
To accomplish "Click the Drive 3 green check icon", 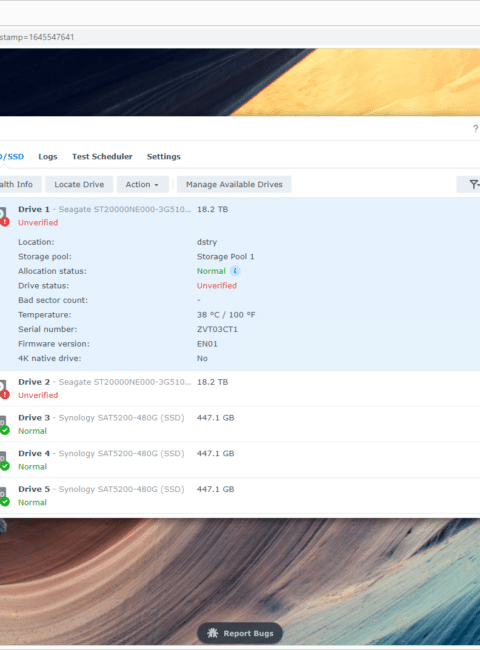I will [5, 430].
